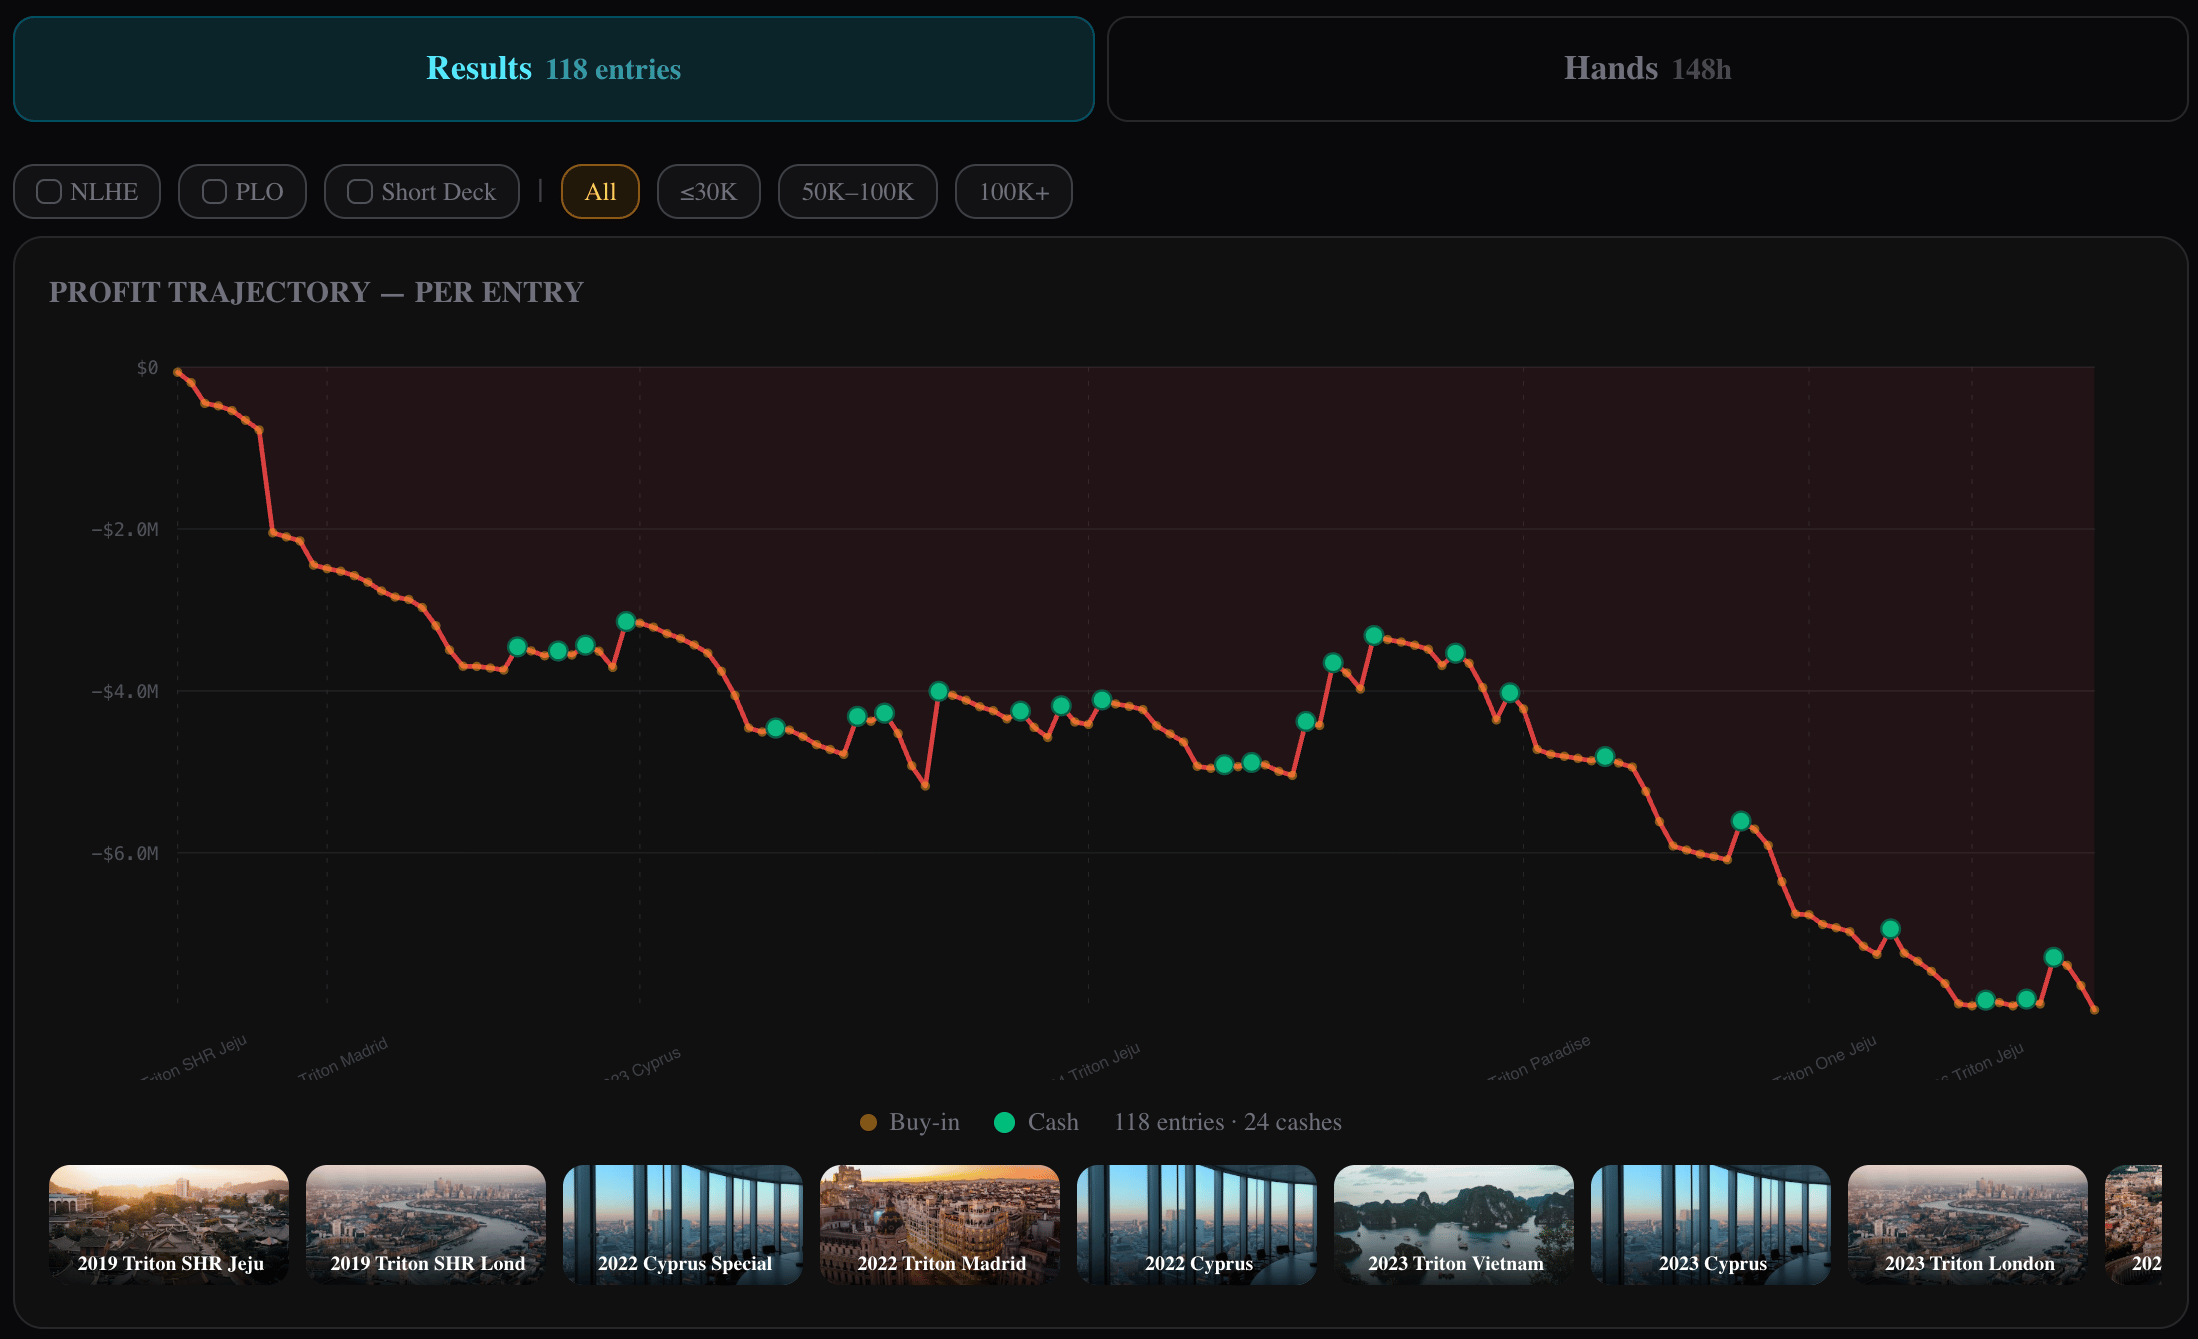Check the Short Deck filter

click(361, 191)
